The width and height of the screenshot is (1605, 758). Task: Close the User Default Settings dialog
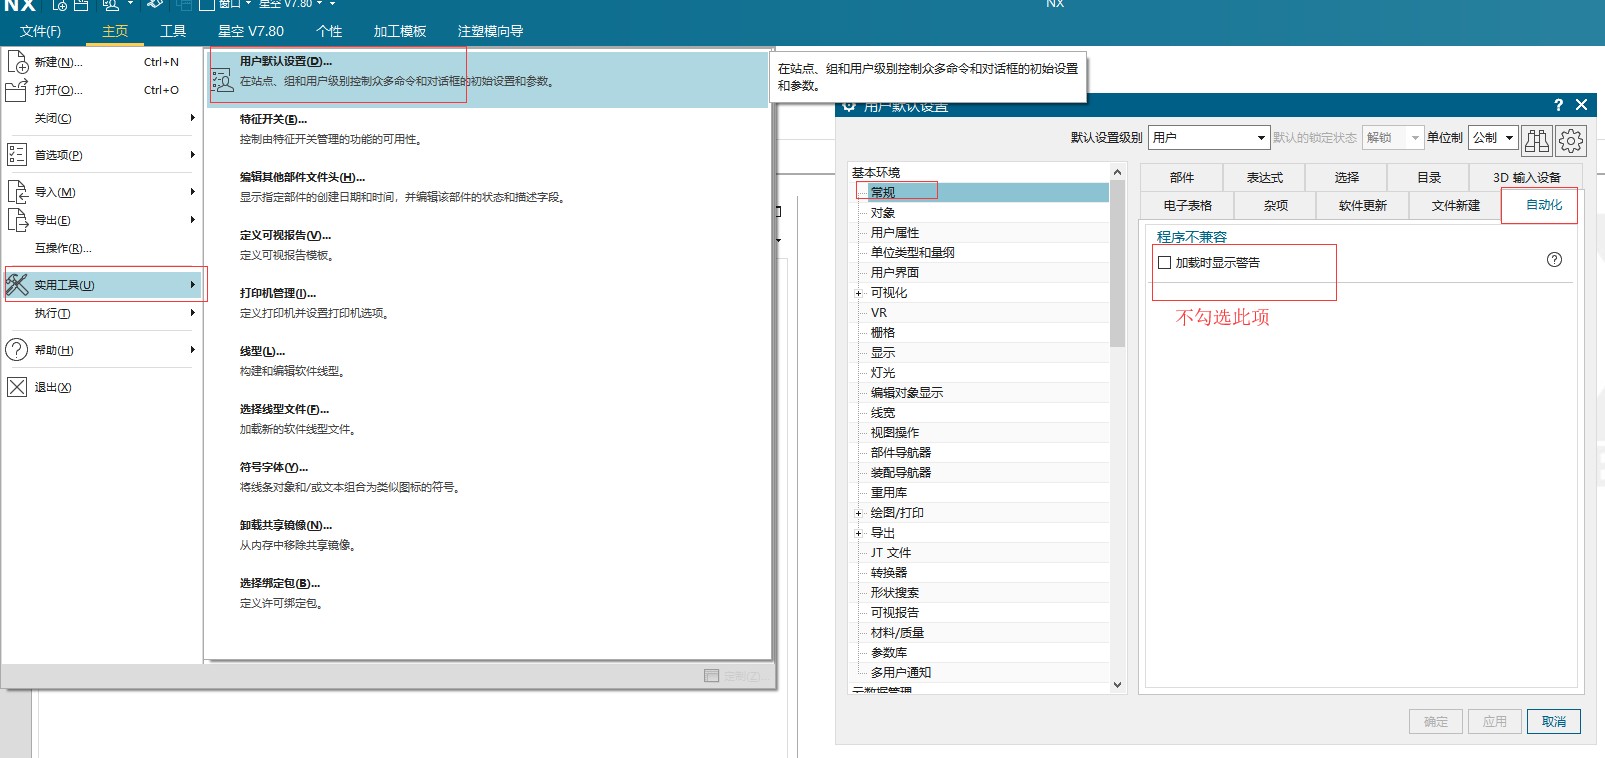[x=1581, y=105]
